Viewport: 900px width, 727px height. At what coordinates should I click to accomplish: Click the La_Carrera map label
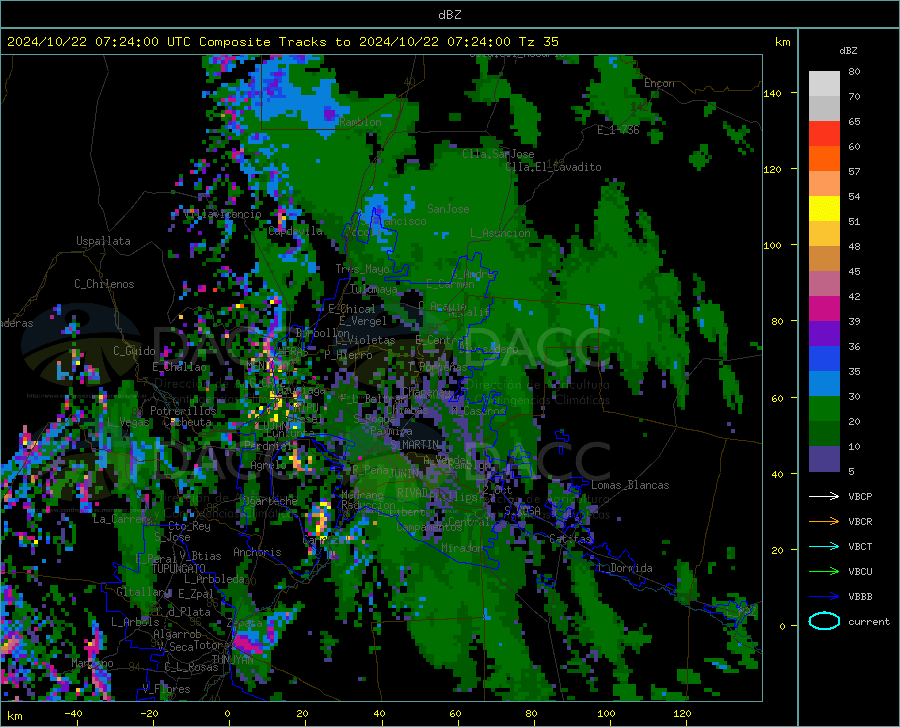tap(123, 519)
